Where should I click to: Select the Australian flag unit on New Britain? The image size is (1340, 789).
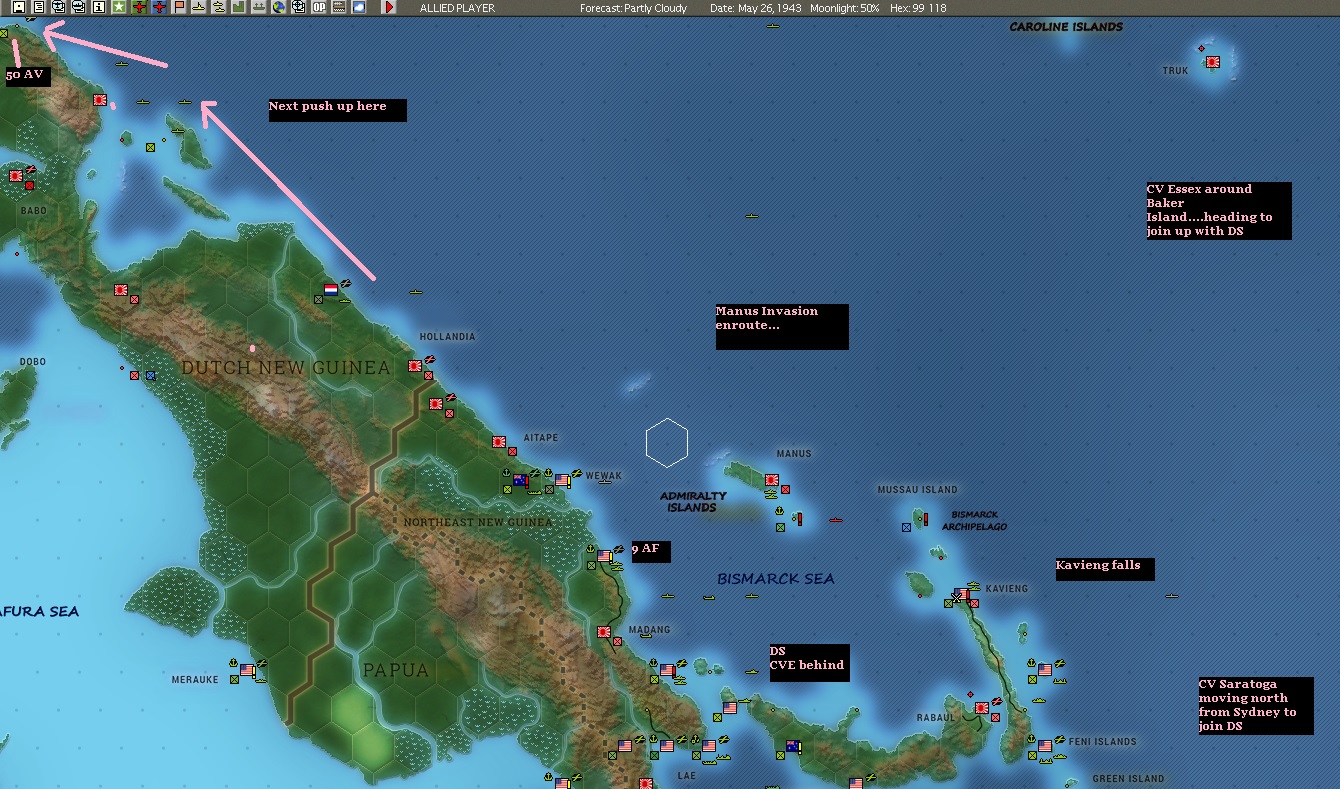793,746
